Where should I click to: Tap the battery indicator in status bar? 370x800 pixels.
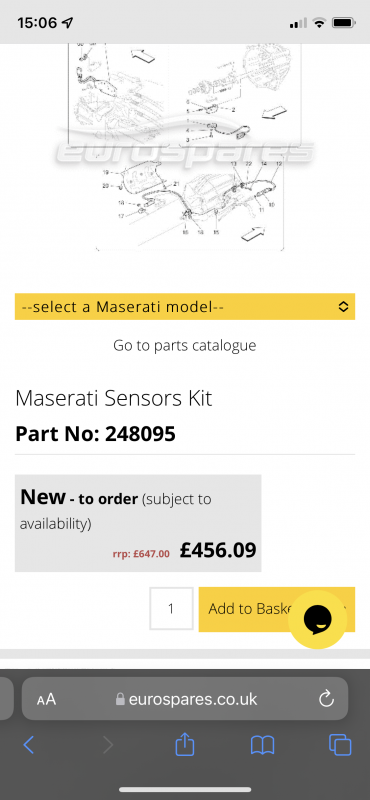point(344,23)
